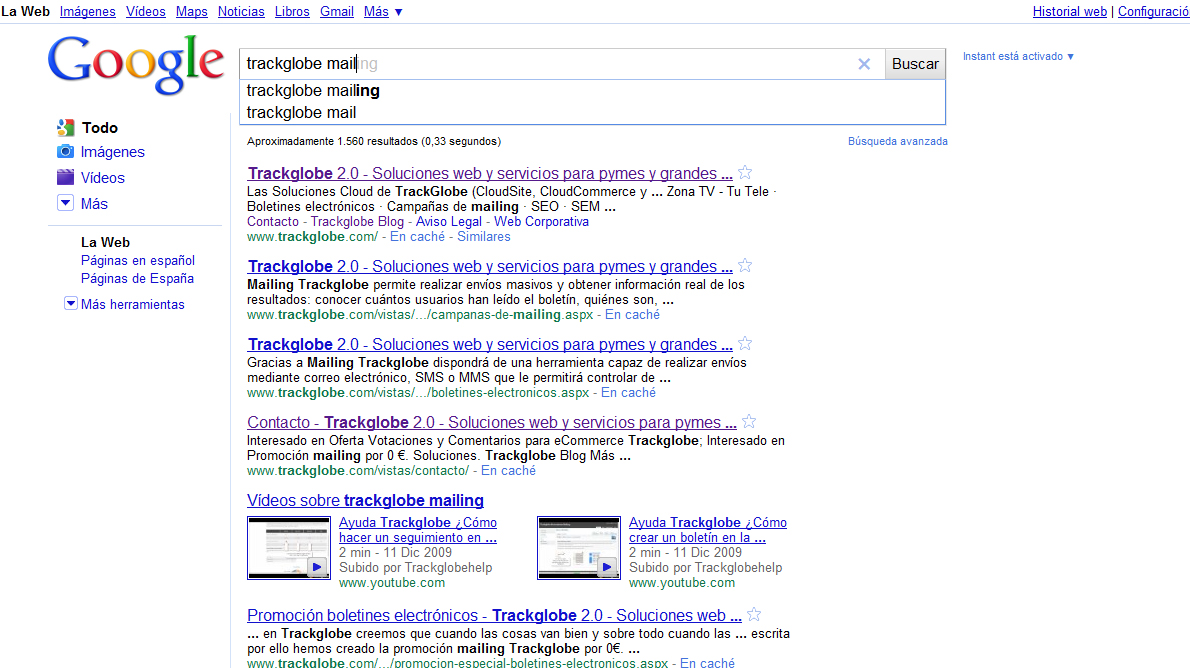Open the Web Corporativa sitelink

click(541, 222)
